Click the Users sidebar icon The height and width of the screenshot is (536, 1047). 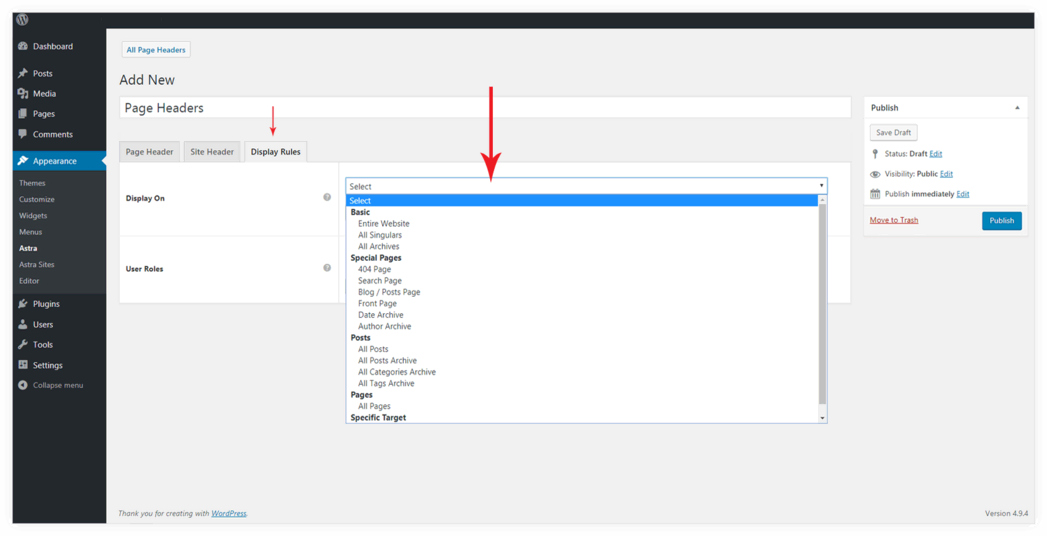23,324
